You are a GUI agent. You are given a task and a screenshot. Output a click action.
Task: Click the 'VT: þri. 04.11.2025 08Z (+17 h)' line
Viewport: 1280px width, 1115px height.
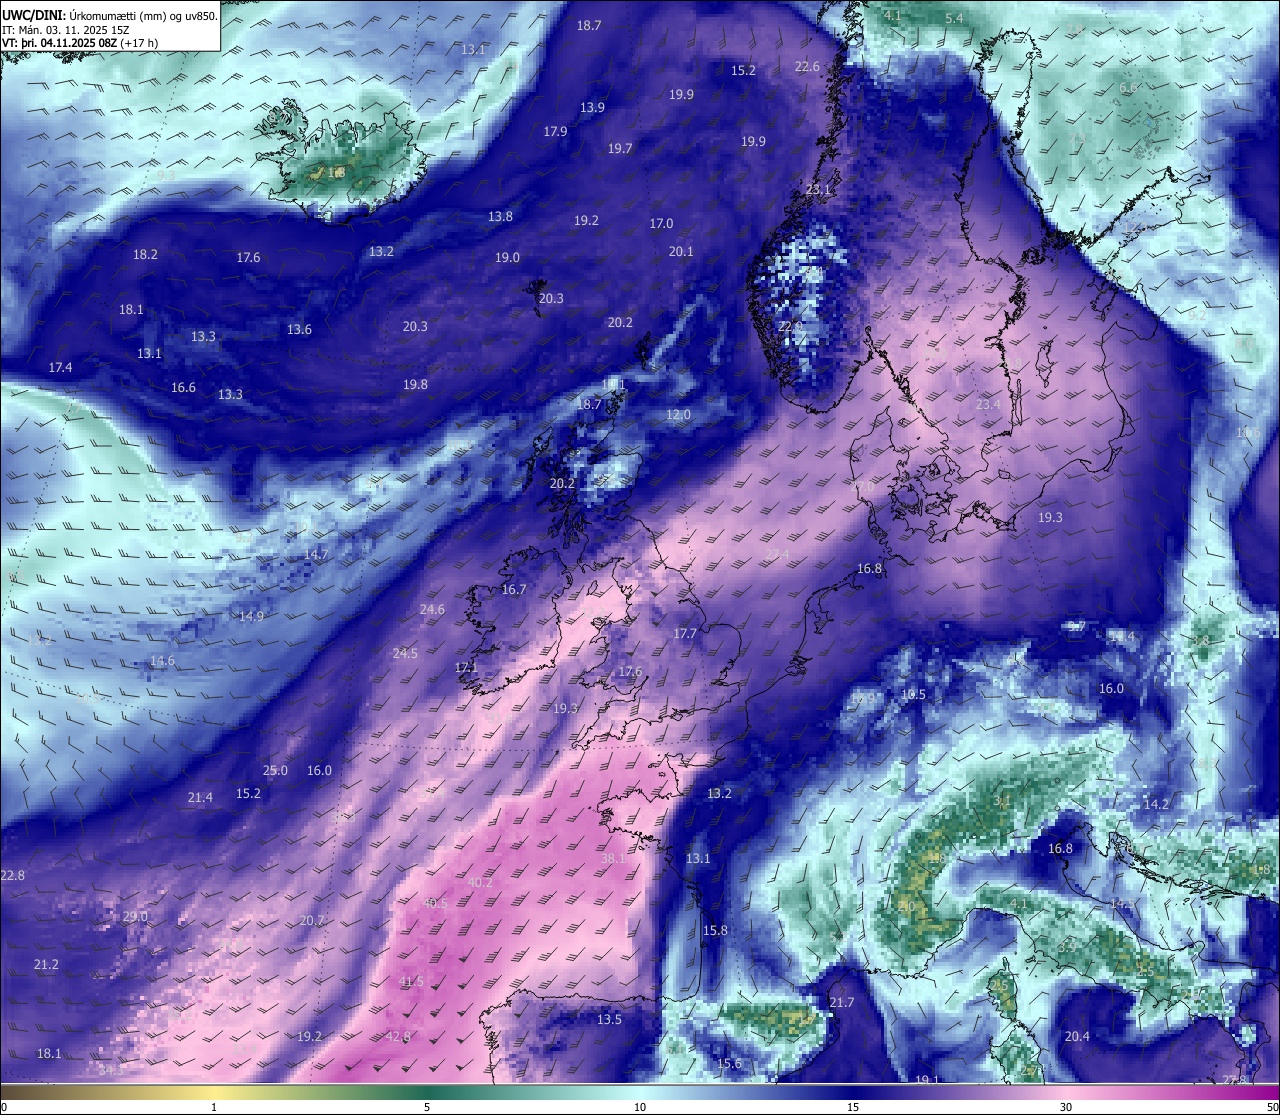pos(81,43)
